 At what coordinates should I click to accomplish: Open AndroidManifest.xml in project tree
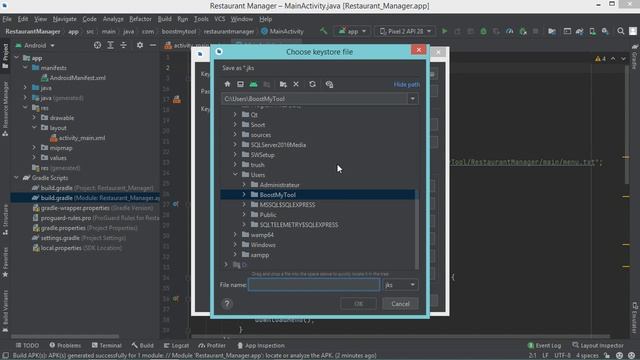[73, 78]
